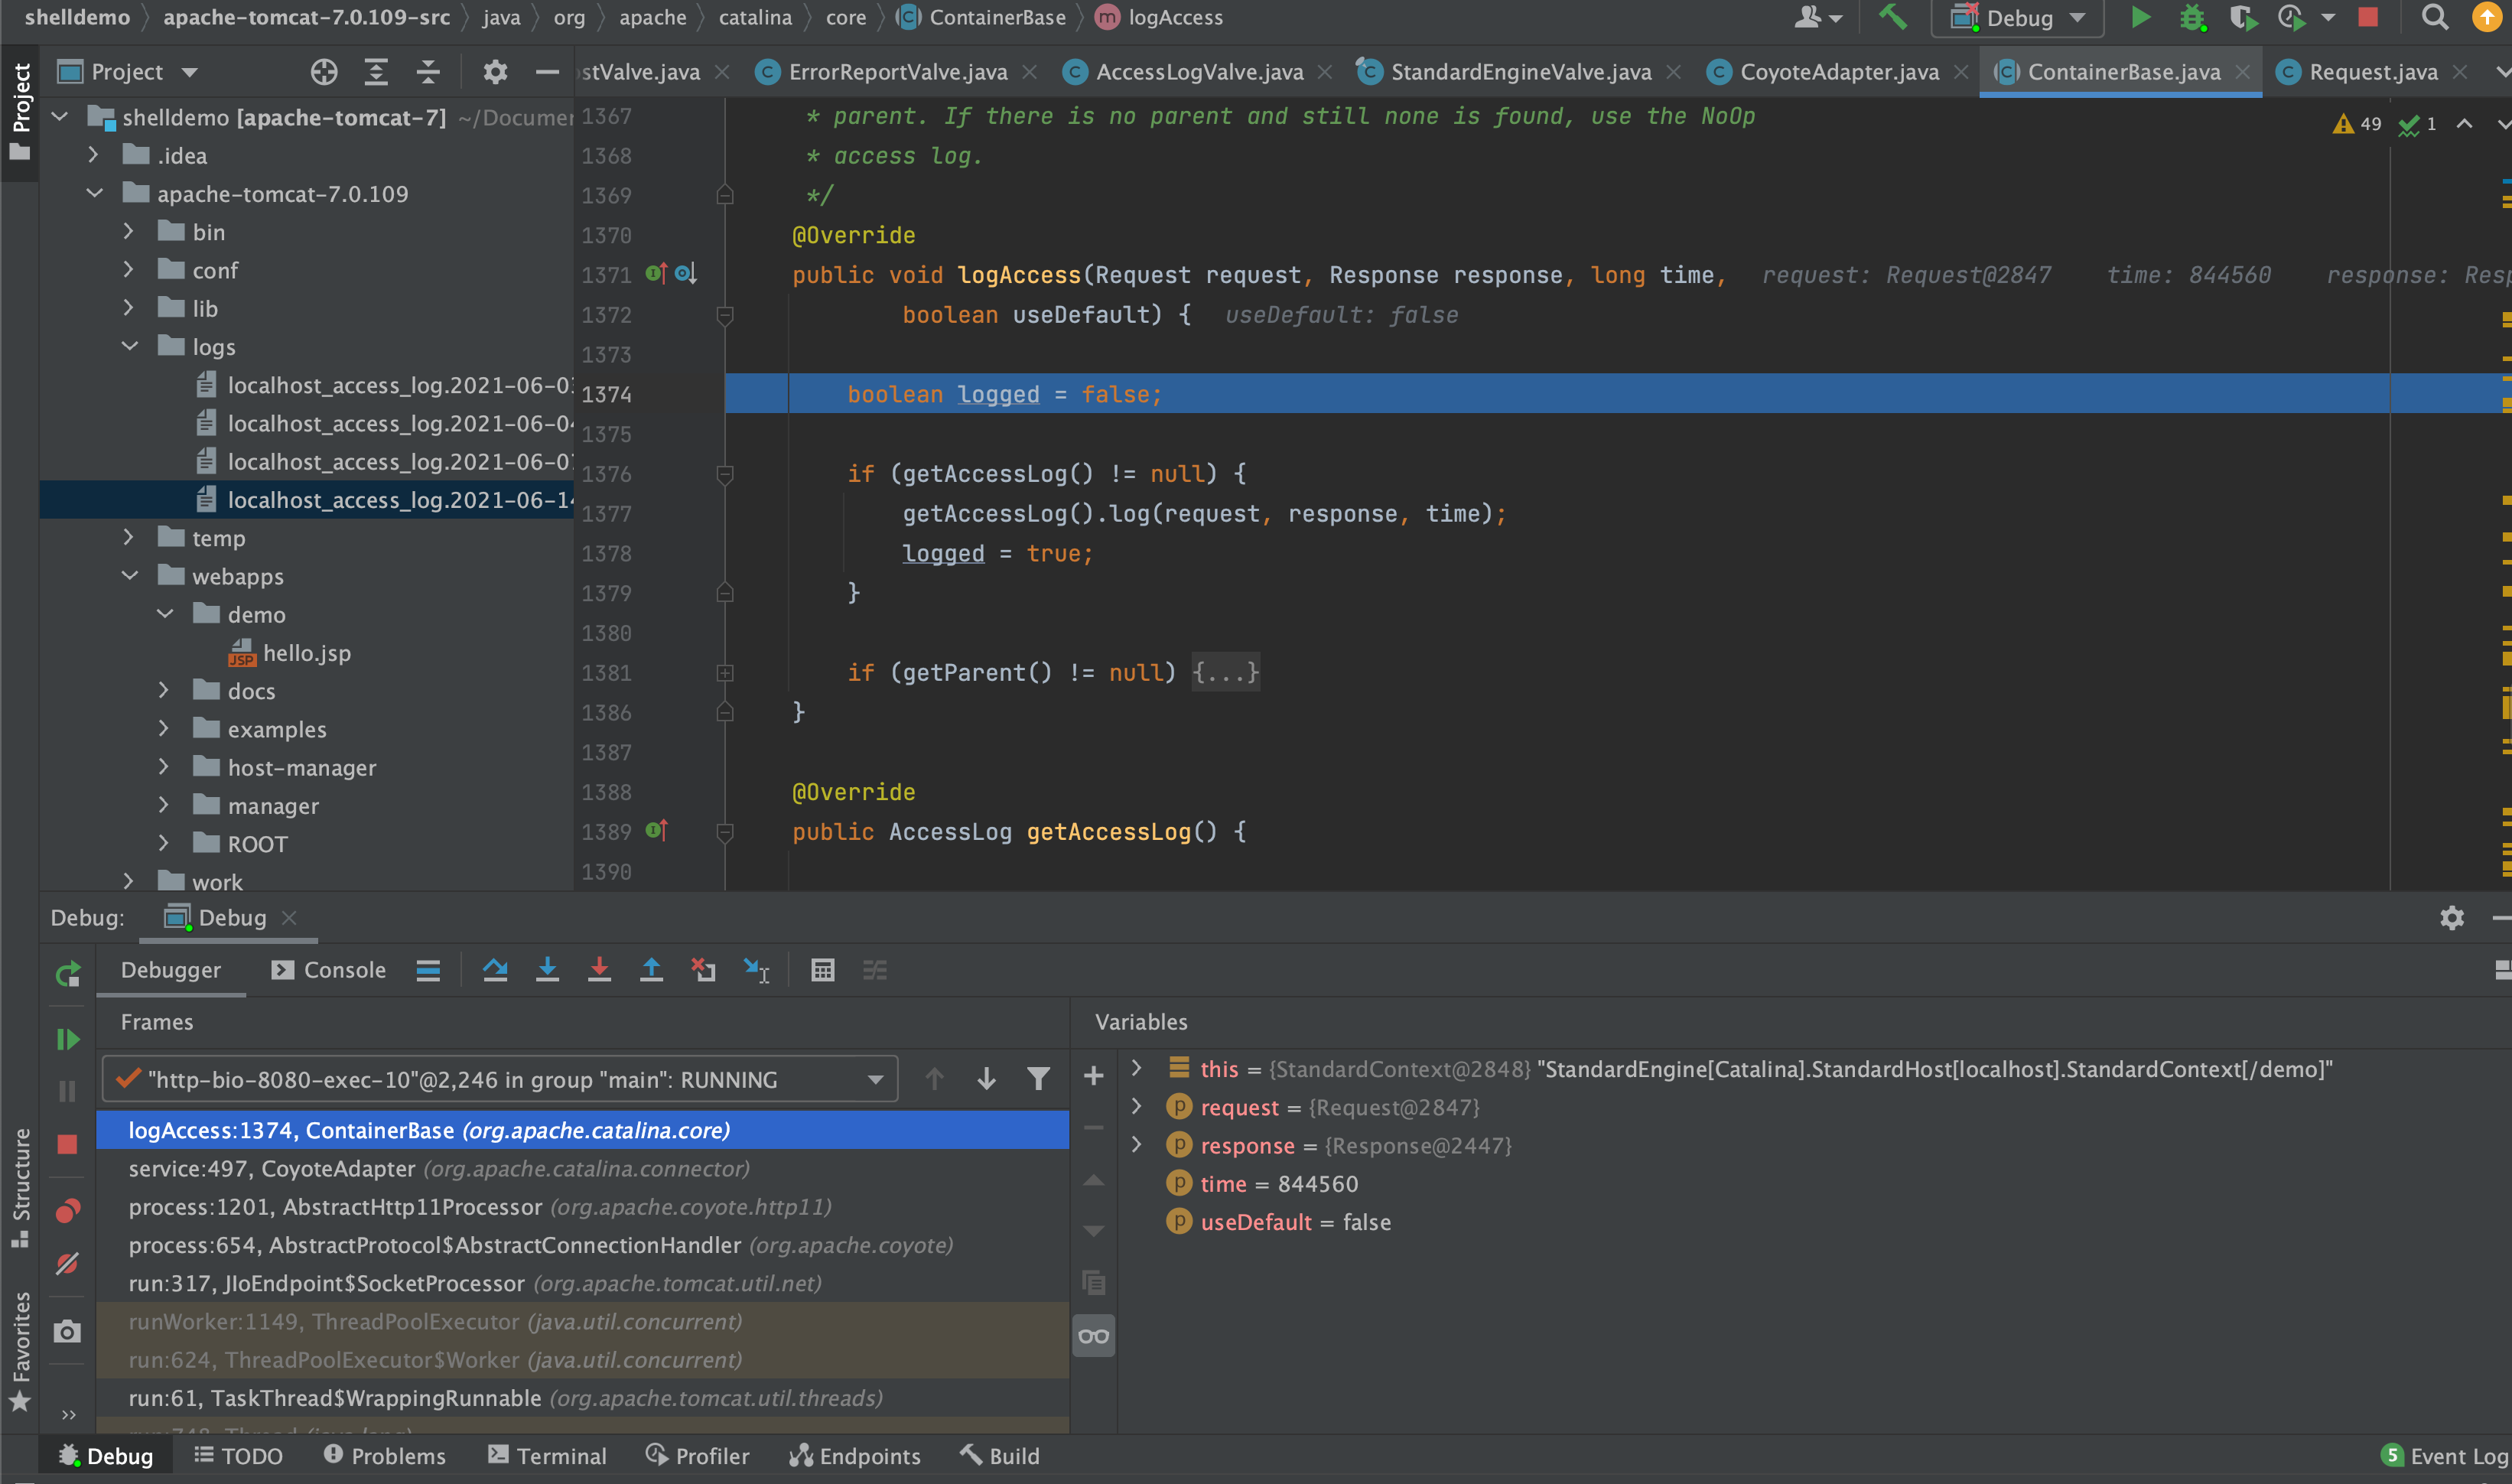Expand the response variable node
This screenshot has width=2512, height=1484.
(1136, 1144)
